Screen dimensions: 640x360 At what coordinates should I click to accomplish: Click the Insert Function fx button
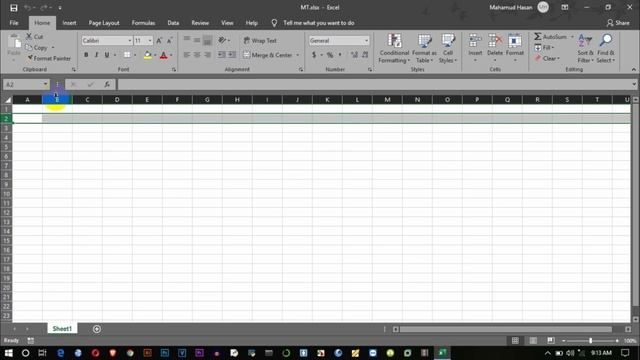pyautogui.click(x=107, y=84)
